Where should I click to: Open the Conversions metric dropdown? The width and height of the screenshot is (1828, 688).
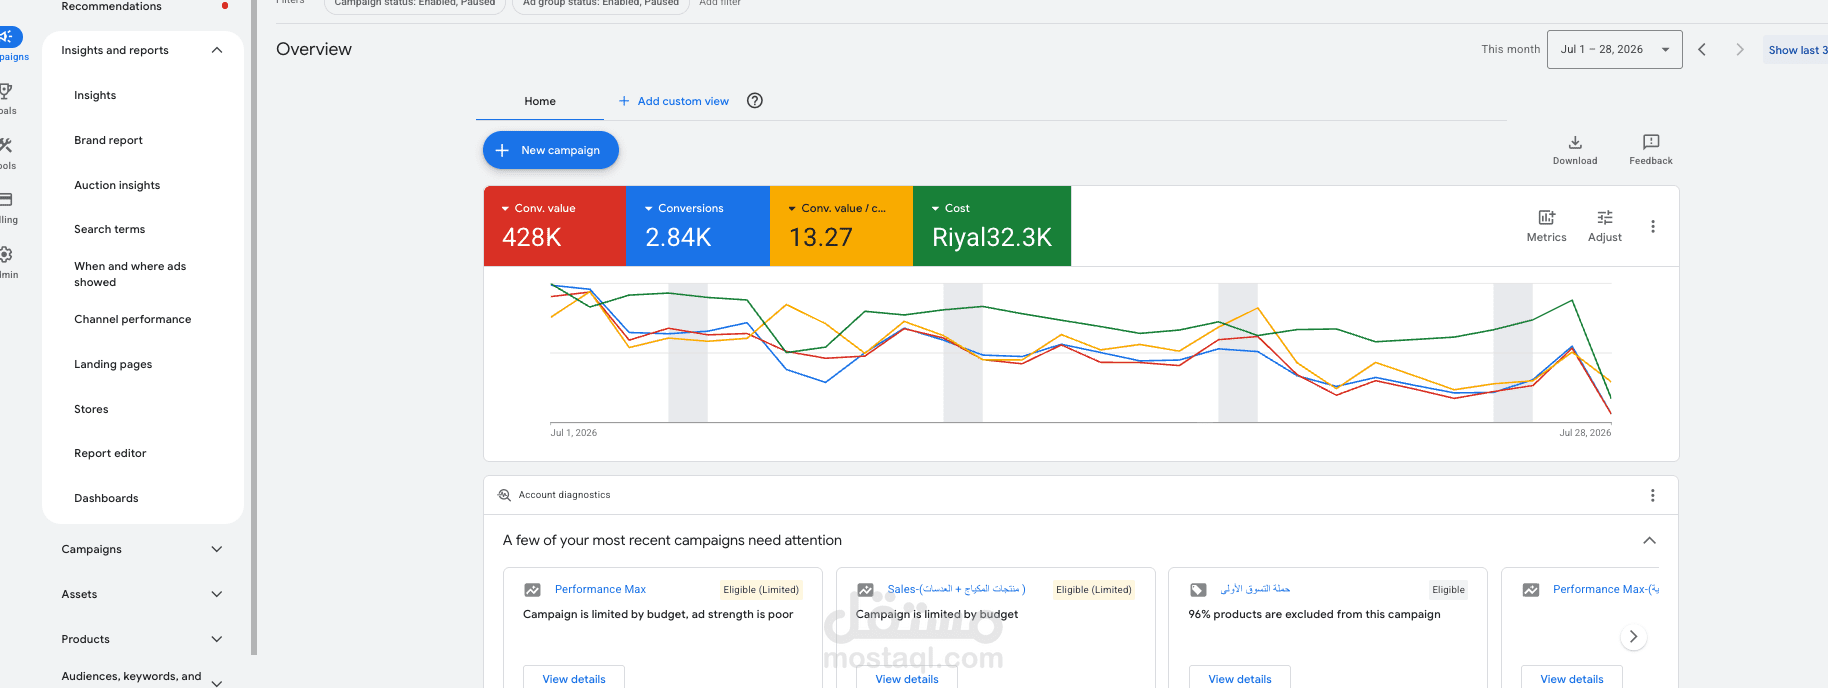(x=649, y=208)
